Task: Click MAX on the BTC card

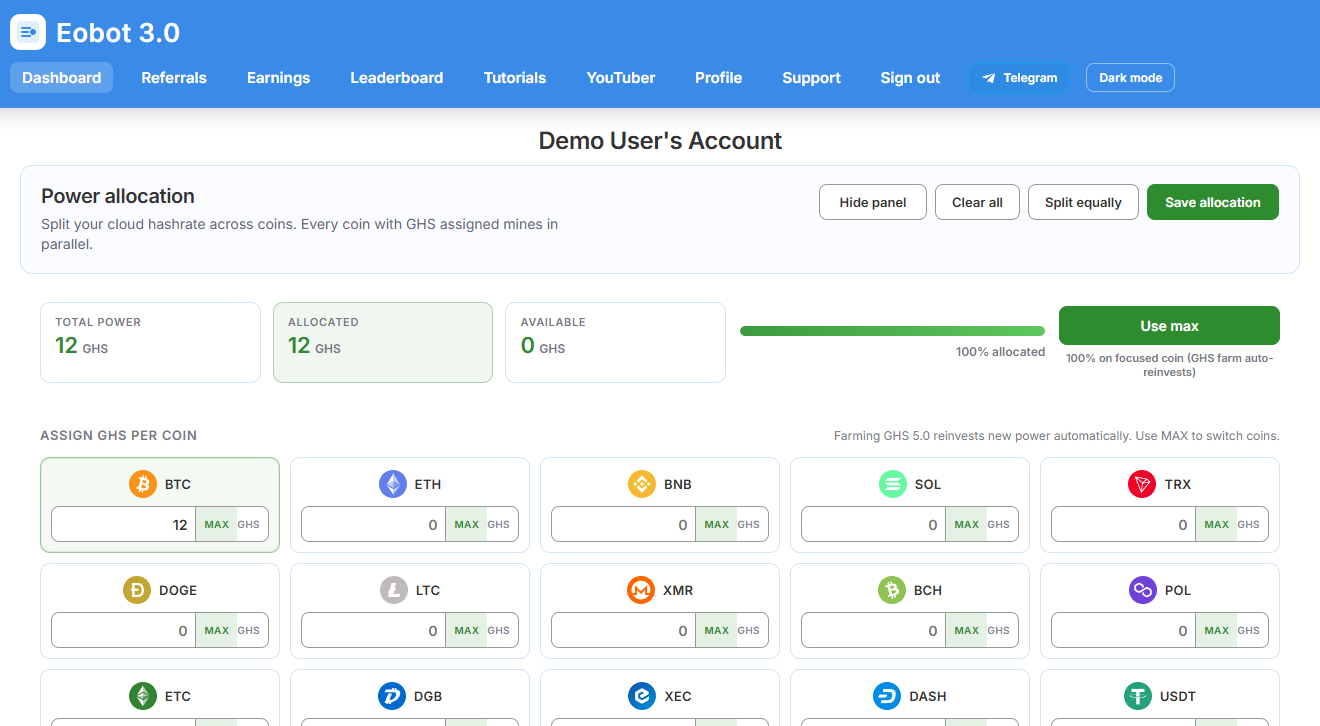Action: (x=216, y=524)
